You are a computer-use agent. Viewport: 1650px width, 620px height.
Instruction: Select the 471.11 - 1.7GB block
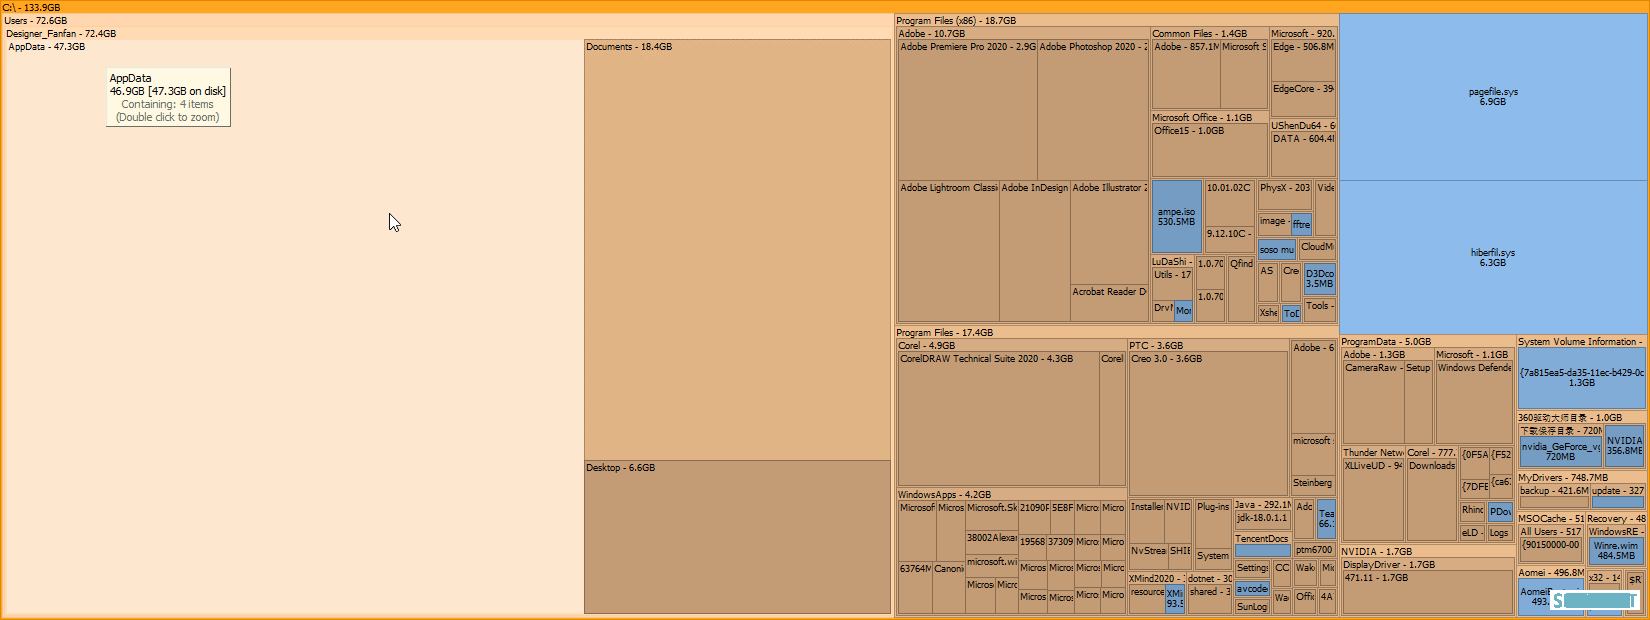[x=1428, y=592]
